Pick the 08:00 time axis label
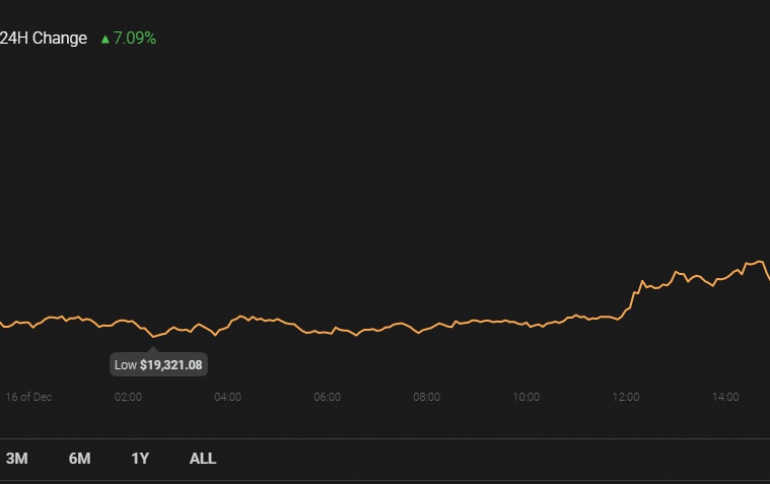770x484 pixels. click(427, 397)
